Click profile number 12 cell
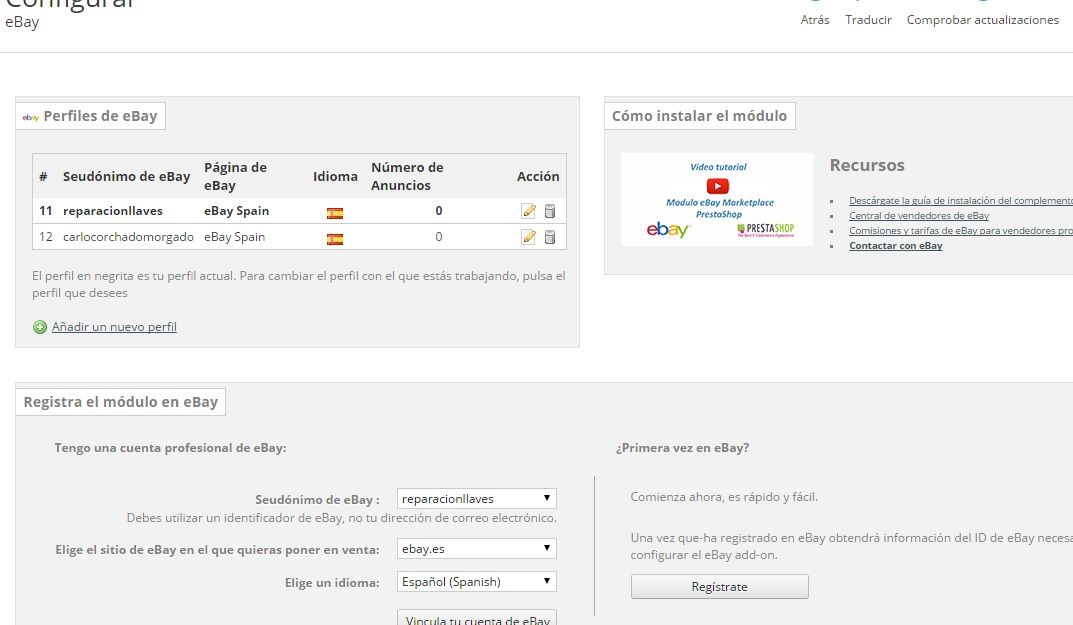1073x625 pixels. tap(46, 237)
